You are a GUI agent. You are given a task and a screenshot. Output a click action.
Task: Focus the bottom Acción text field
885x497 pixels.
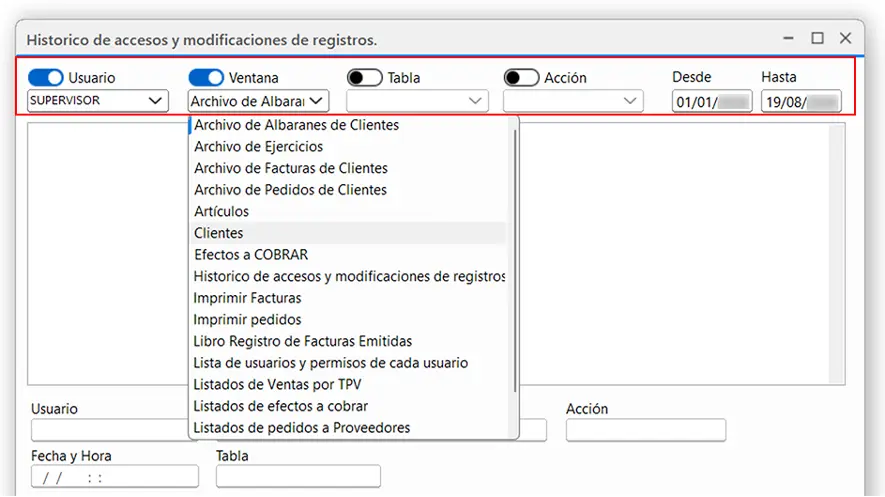click(646, 430)
